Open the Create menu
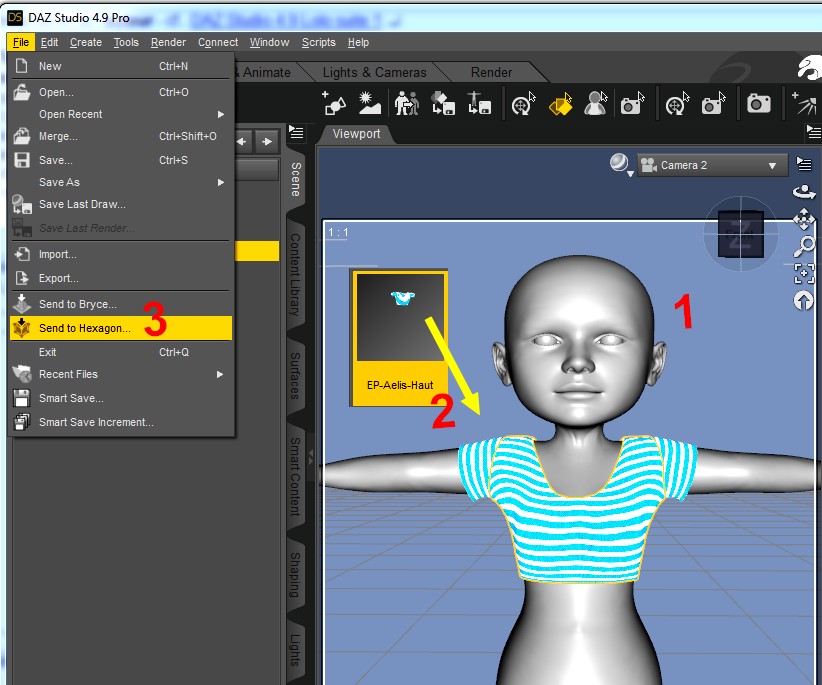This screenshot has height=685, width=822. pyautogui.click(x=86, y=42)
